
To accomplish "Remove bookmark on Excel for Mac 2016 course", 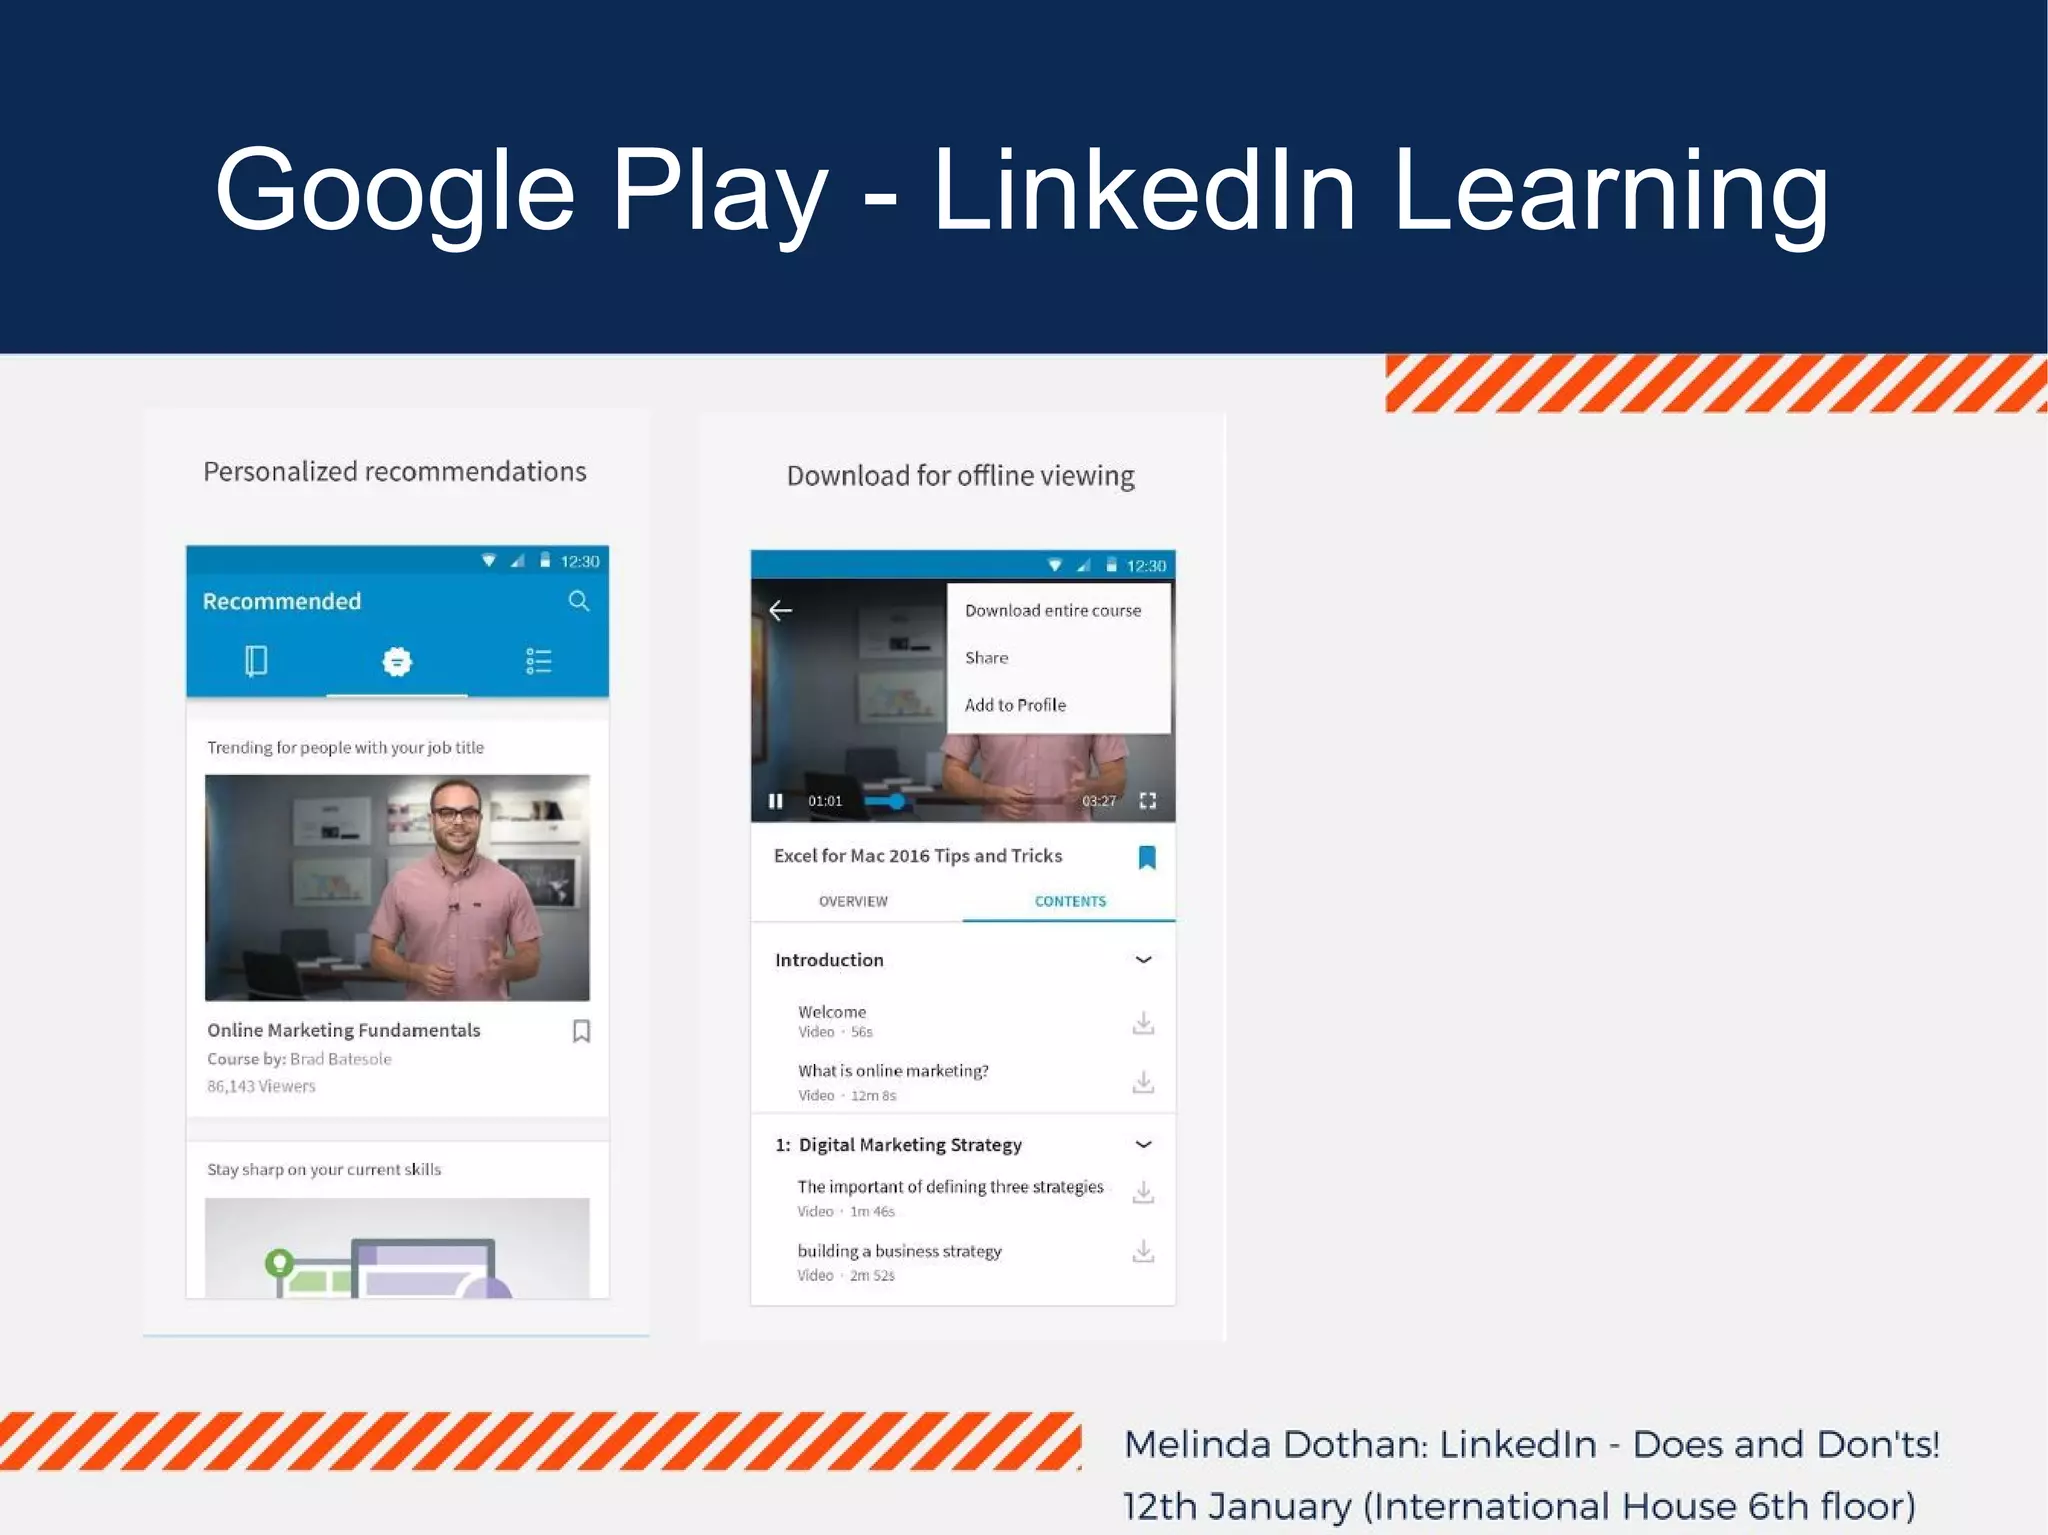I will 1147,857.
